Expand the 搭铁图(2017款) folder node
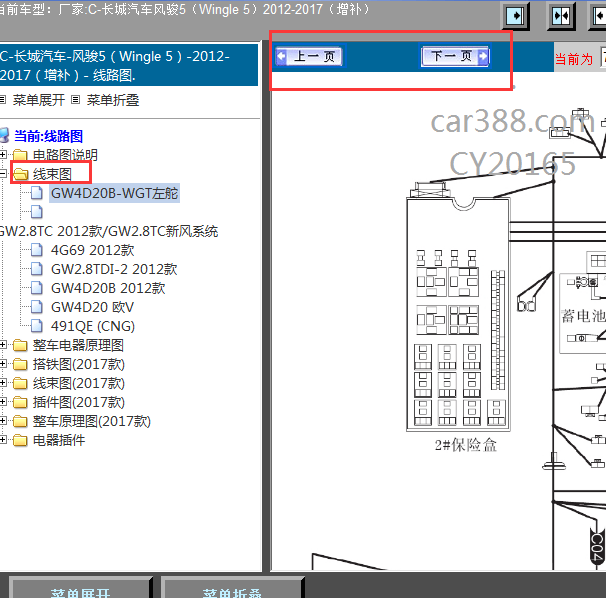 [2, 364]
